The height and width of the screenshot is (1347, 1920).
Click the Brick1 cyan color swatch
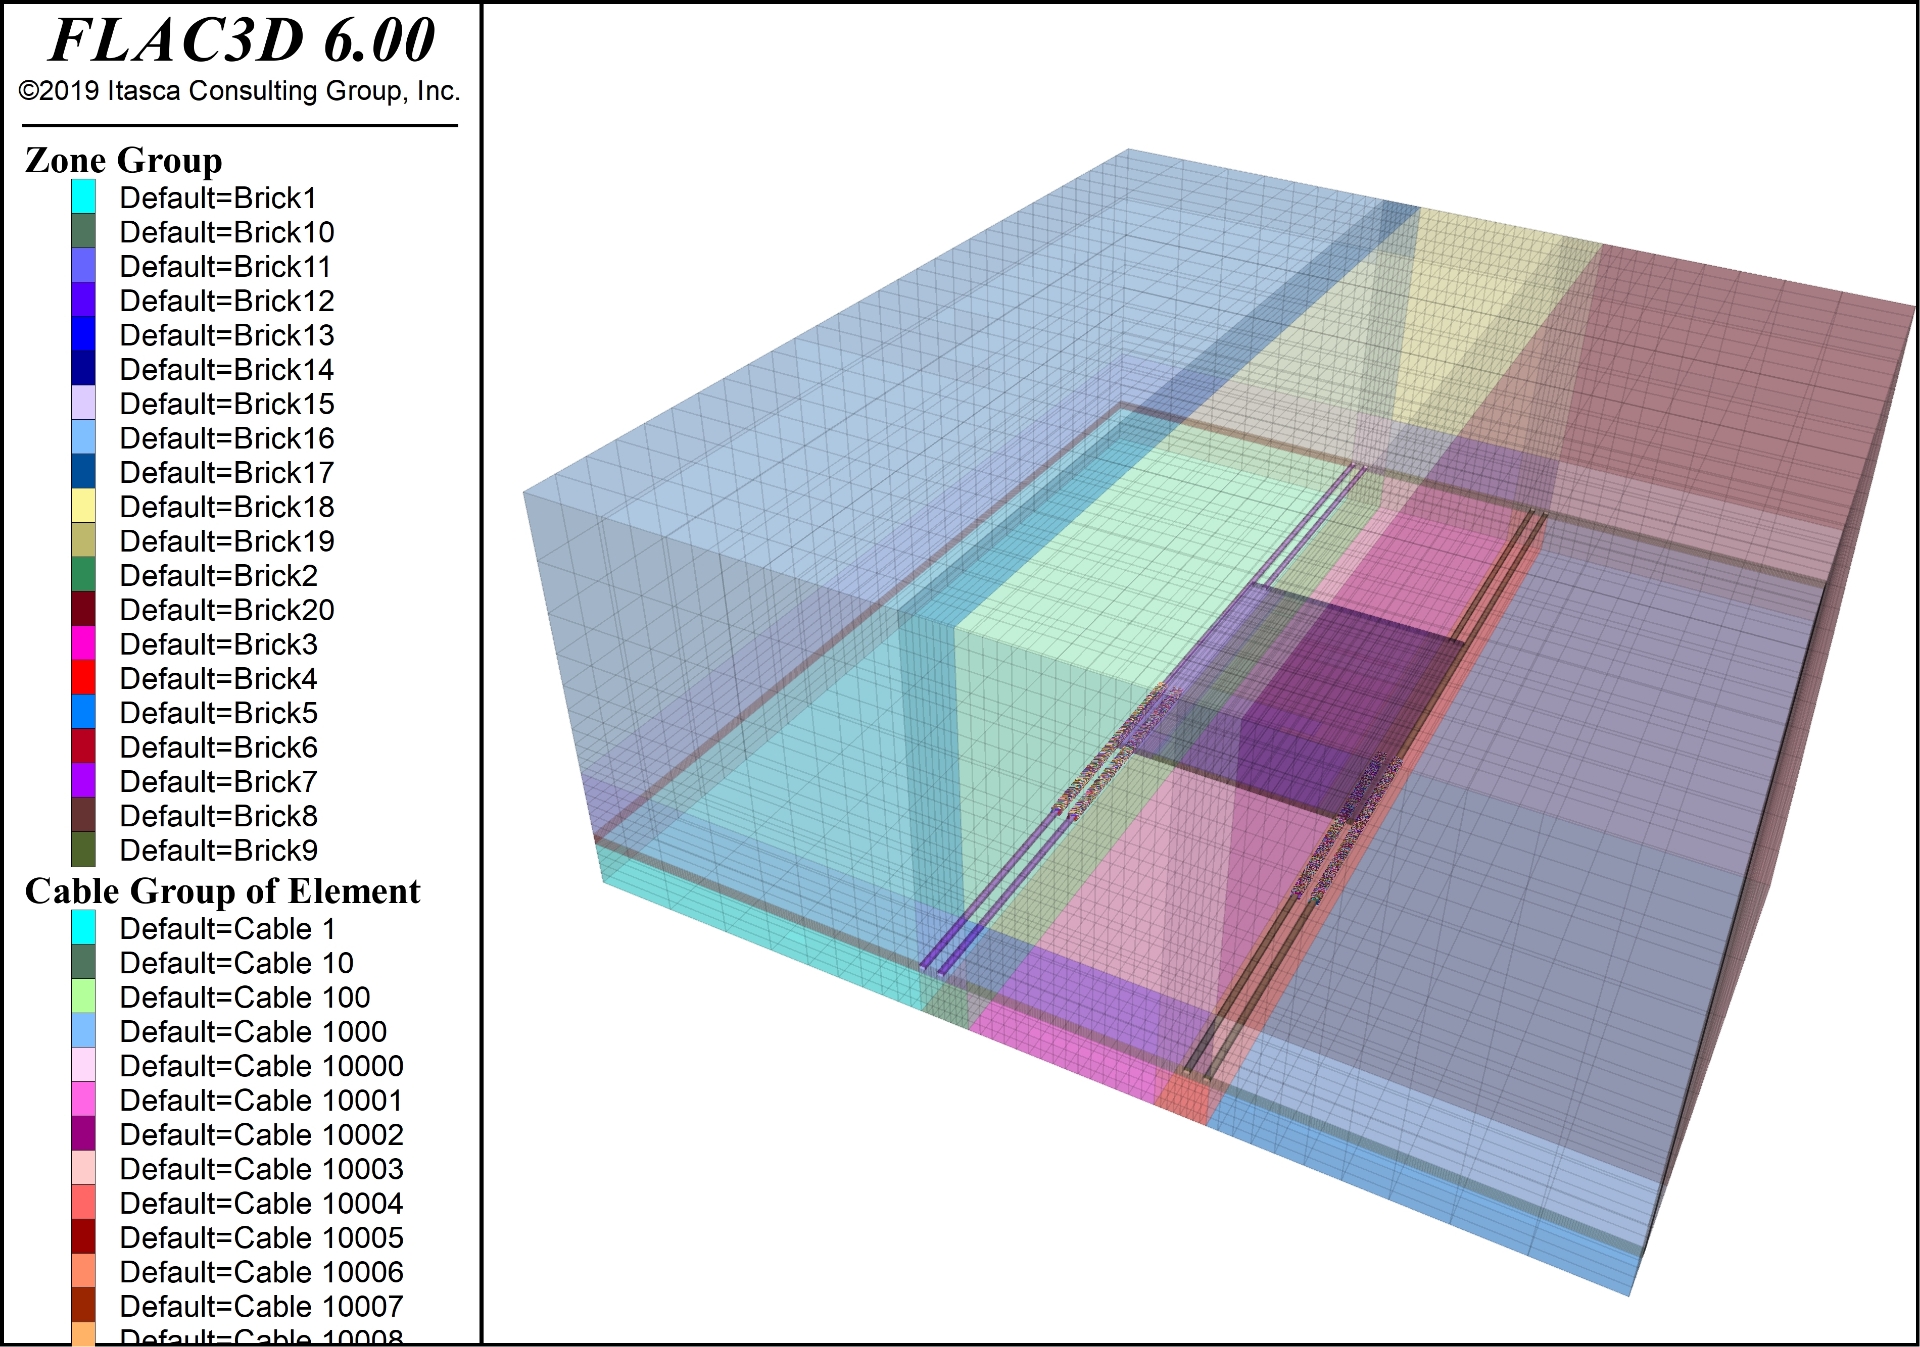click(x=84, y=197)
